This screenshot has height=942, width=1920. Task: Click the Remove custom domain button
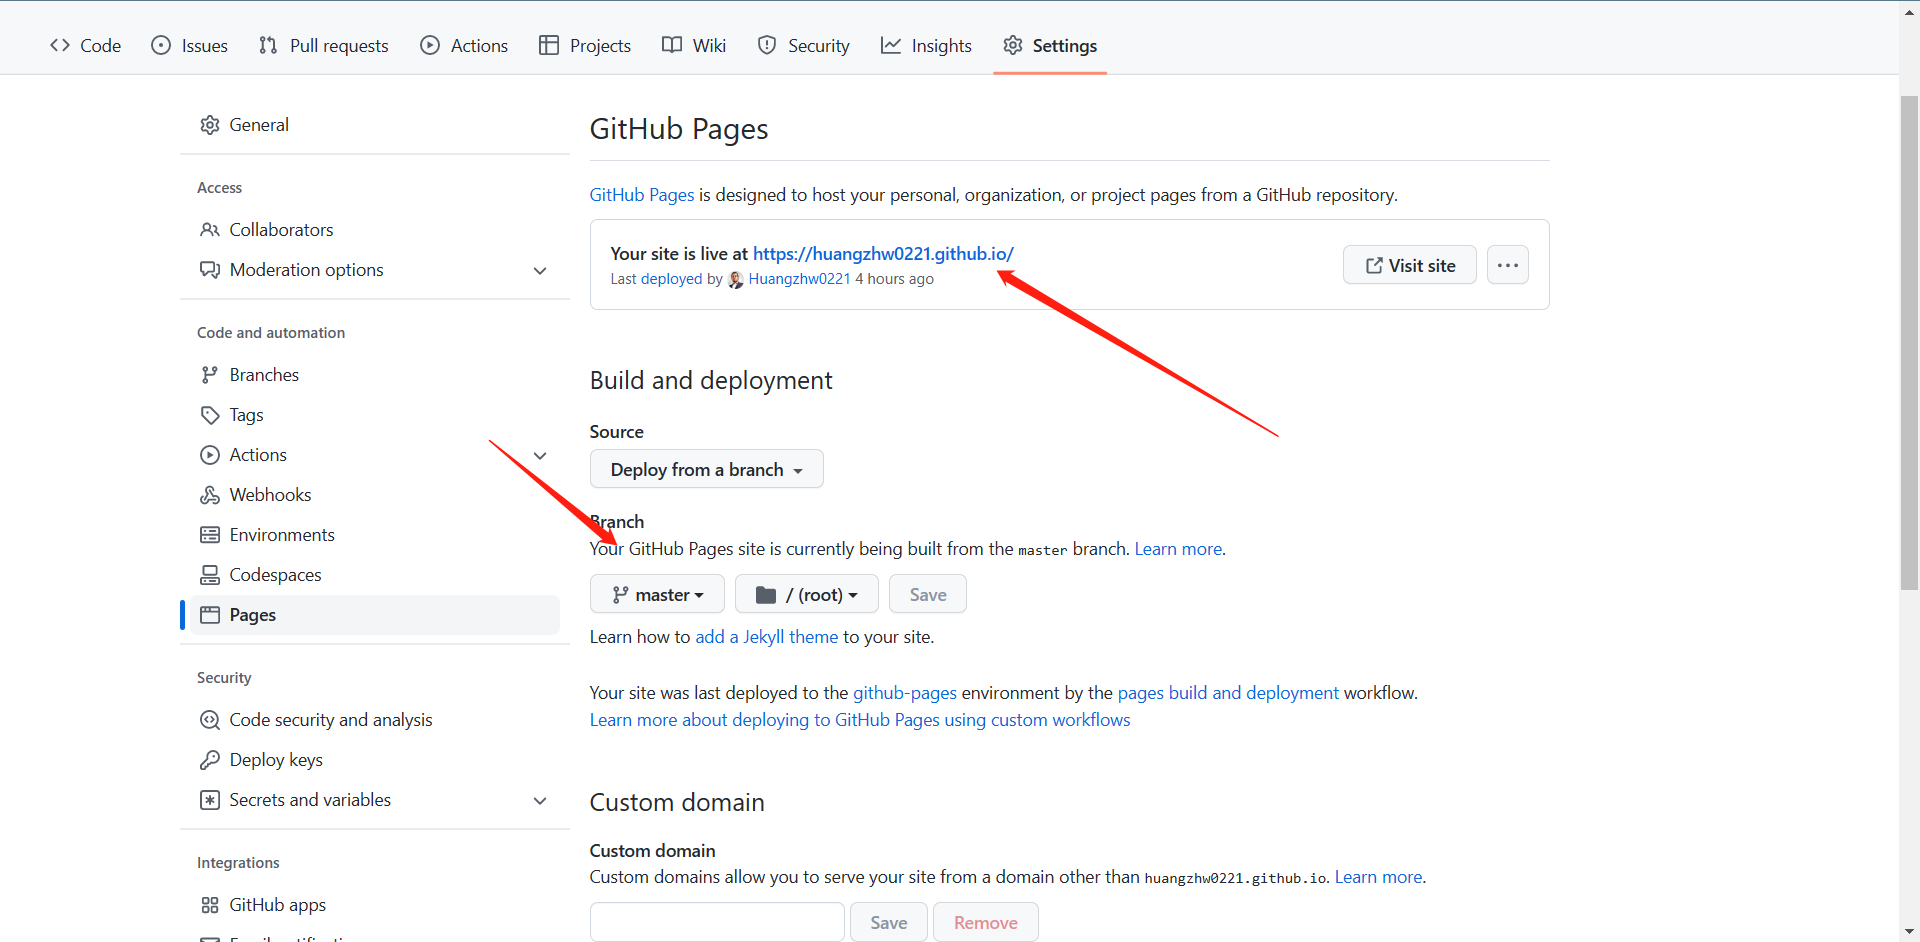(986, 922)
